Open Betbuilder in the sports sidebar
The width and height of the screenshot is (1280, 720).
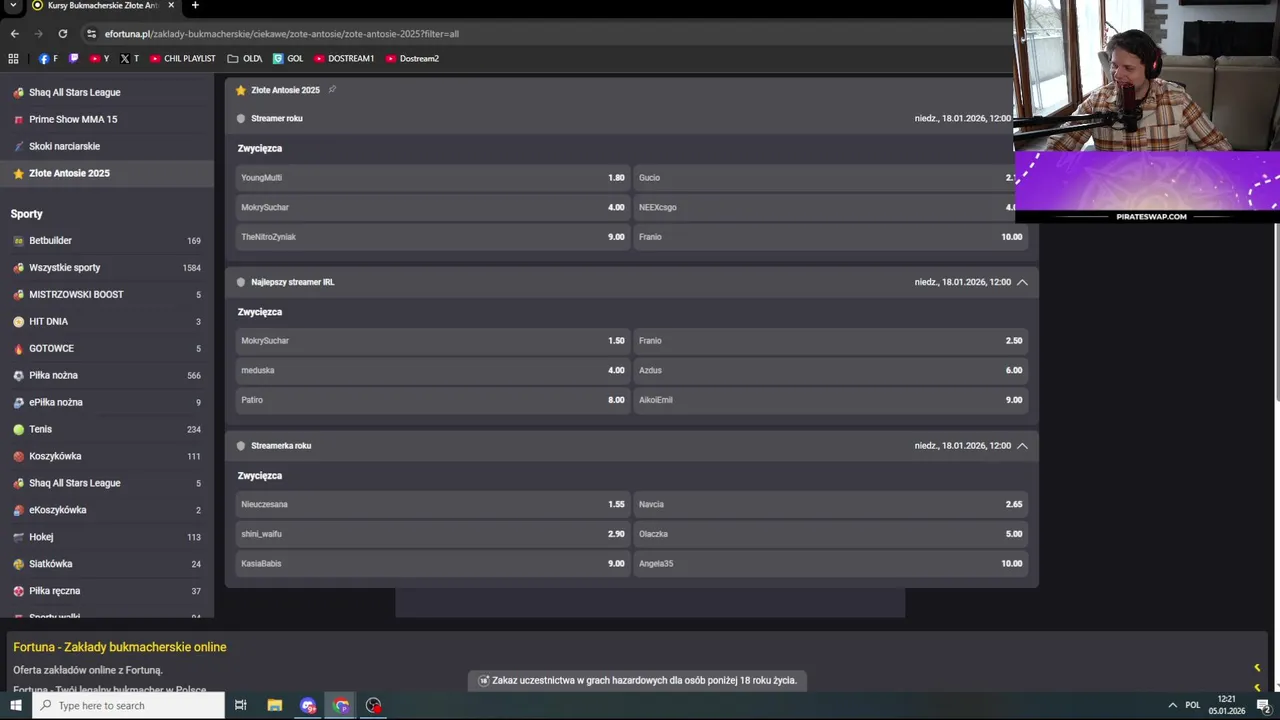click(x=107, y=240)
